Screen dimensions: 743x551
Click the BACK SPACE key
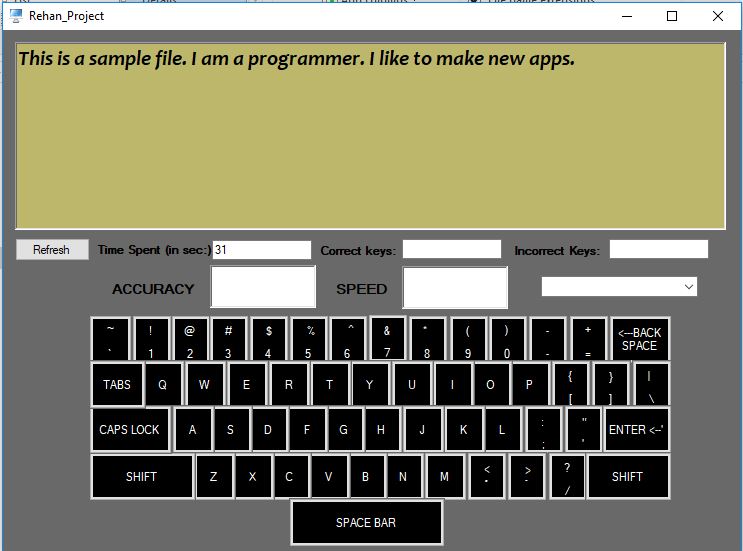(640, 339)
